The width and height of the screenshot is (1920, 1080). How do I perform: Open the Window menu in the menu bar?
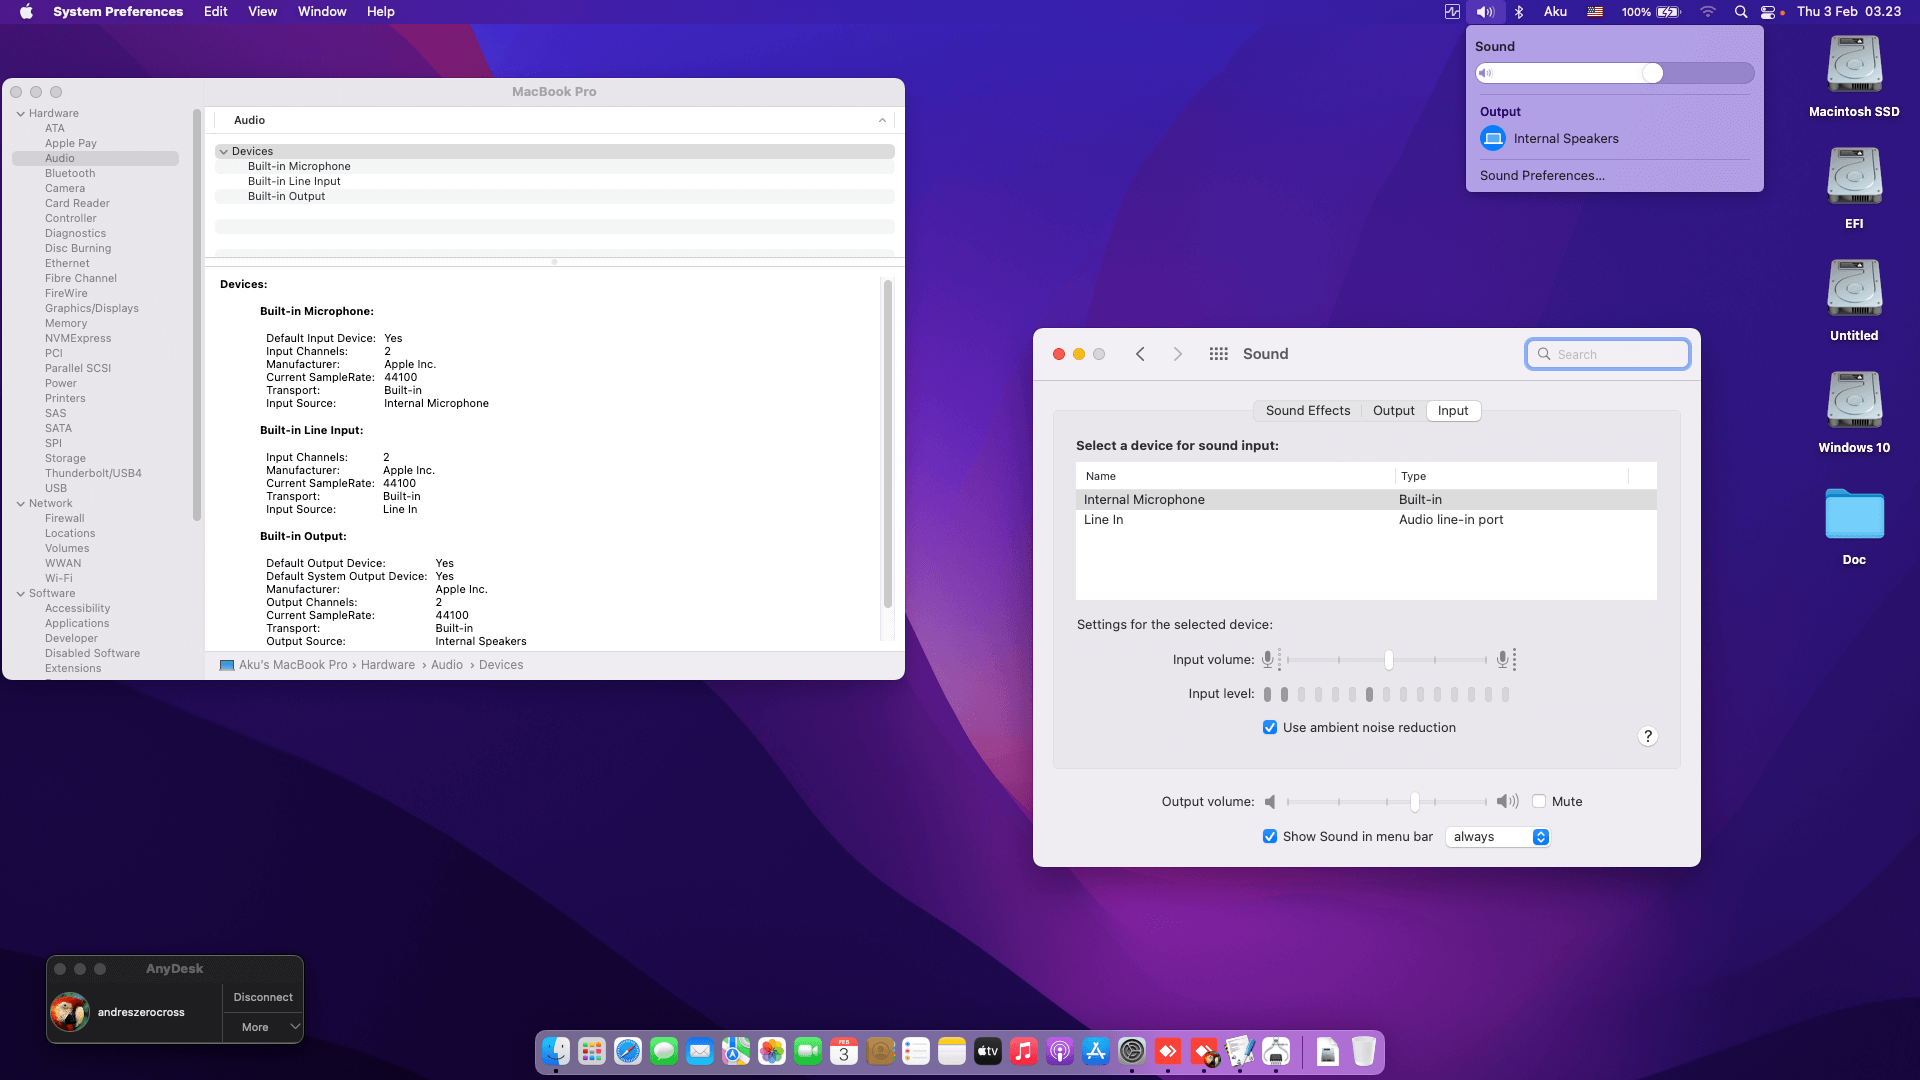coord(321,11)
